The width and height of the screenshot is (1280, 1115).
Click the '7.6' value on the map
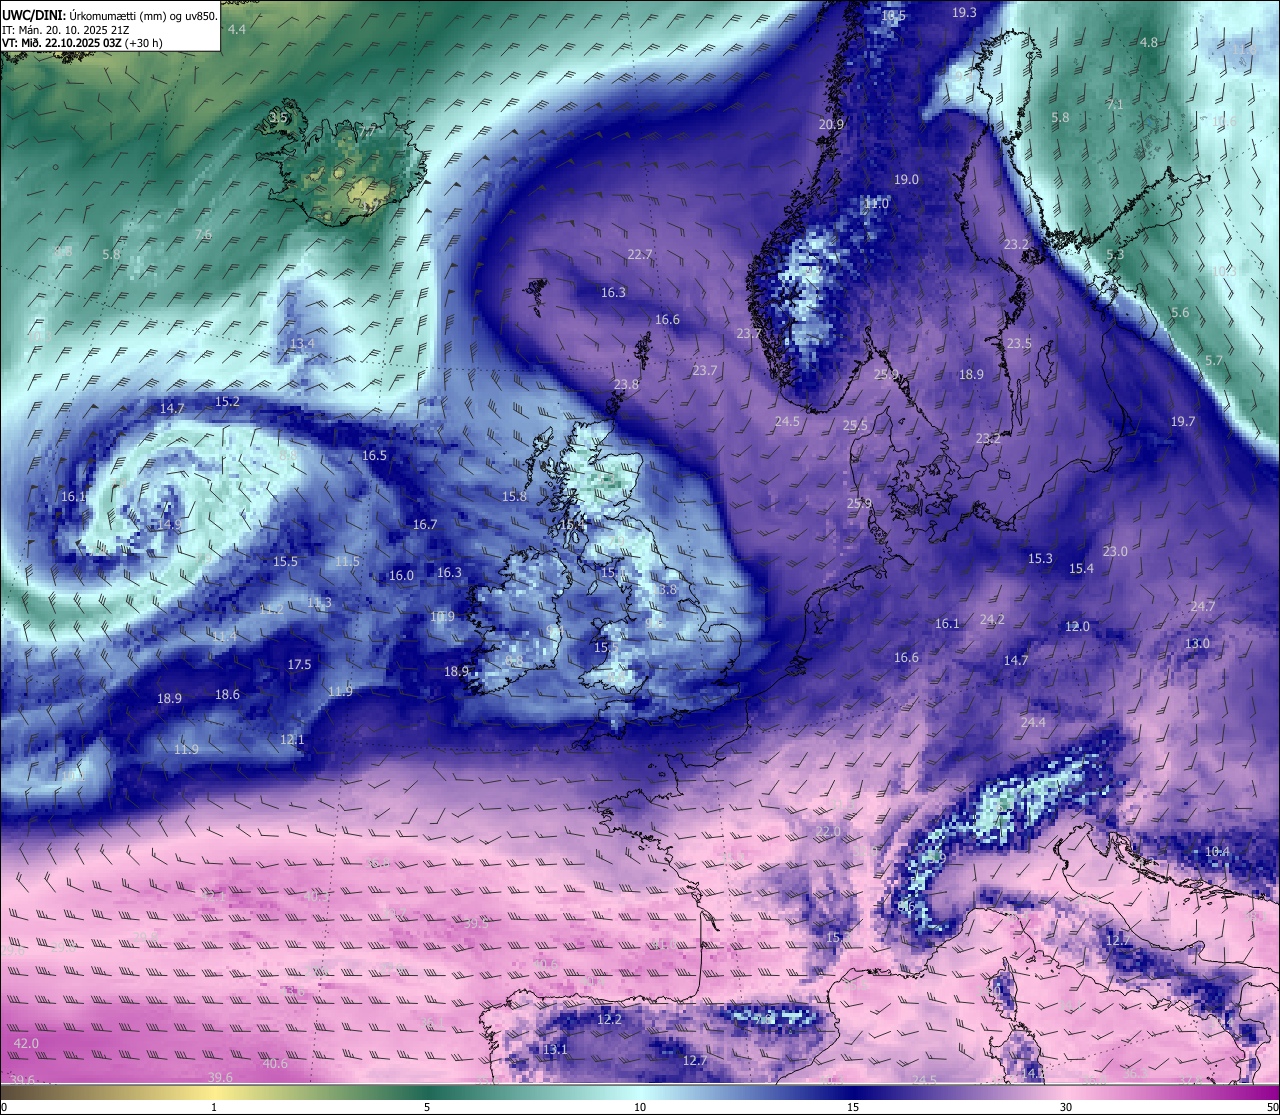point(203,235)
